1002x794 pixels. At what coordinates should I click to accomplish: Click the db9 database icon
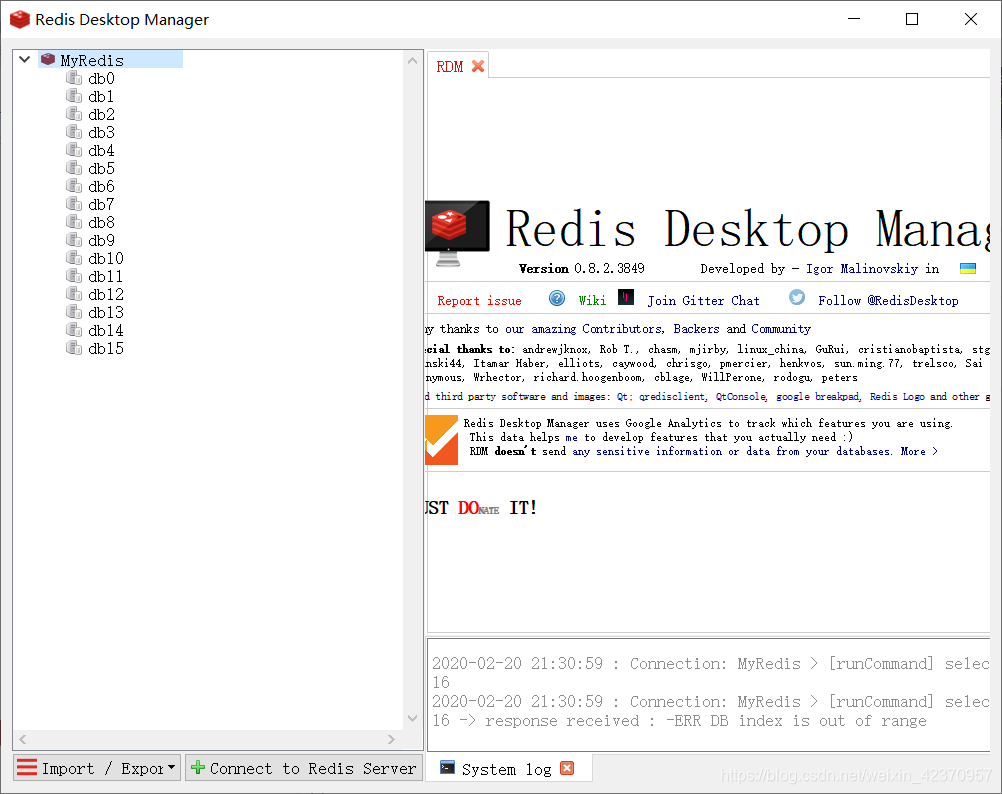(x=74, y=240)
